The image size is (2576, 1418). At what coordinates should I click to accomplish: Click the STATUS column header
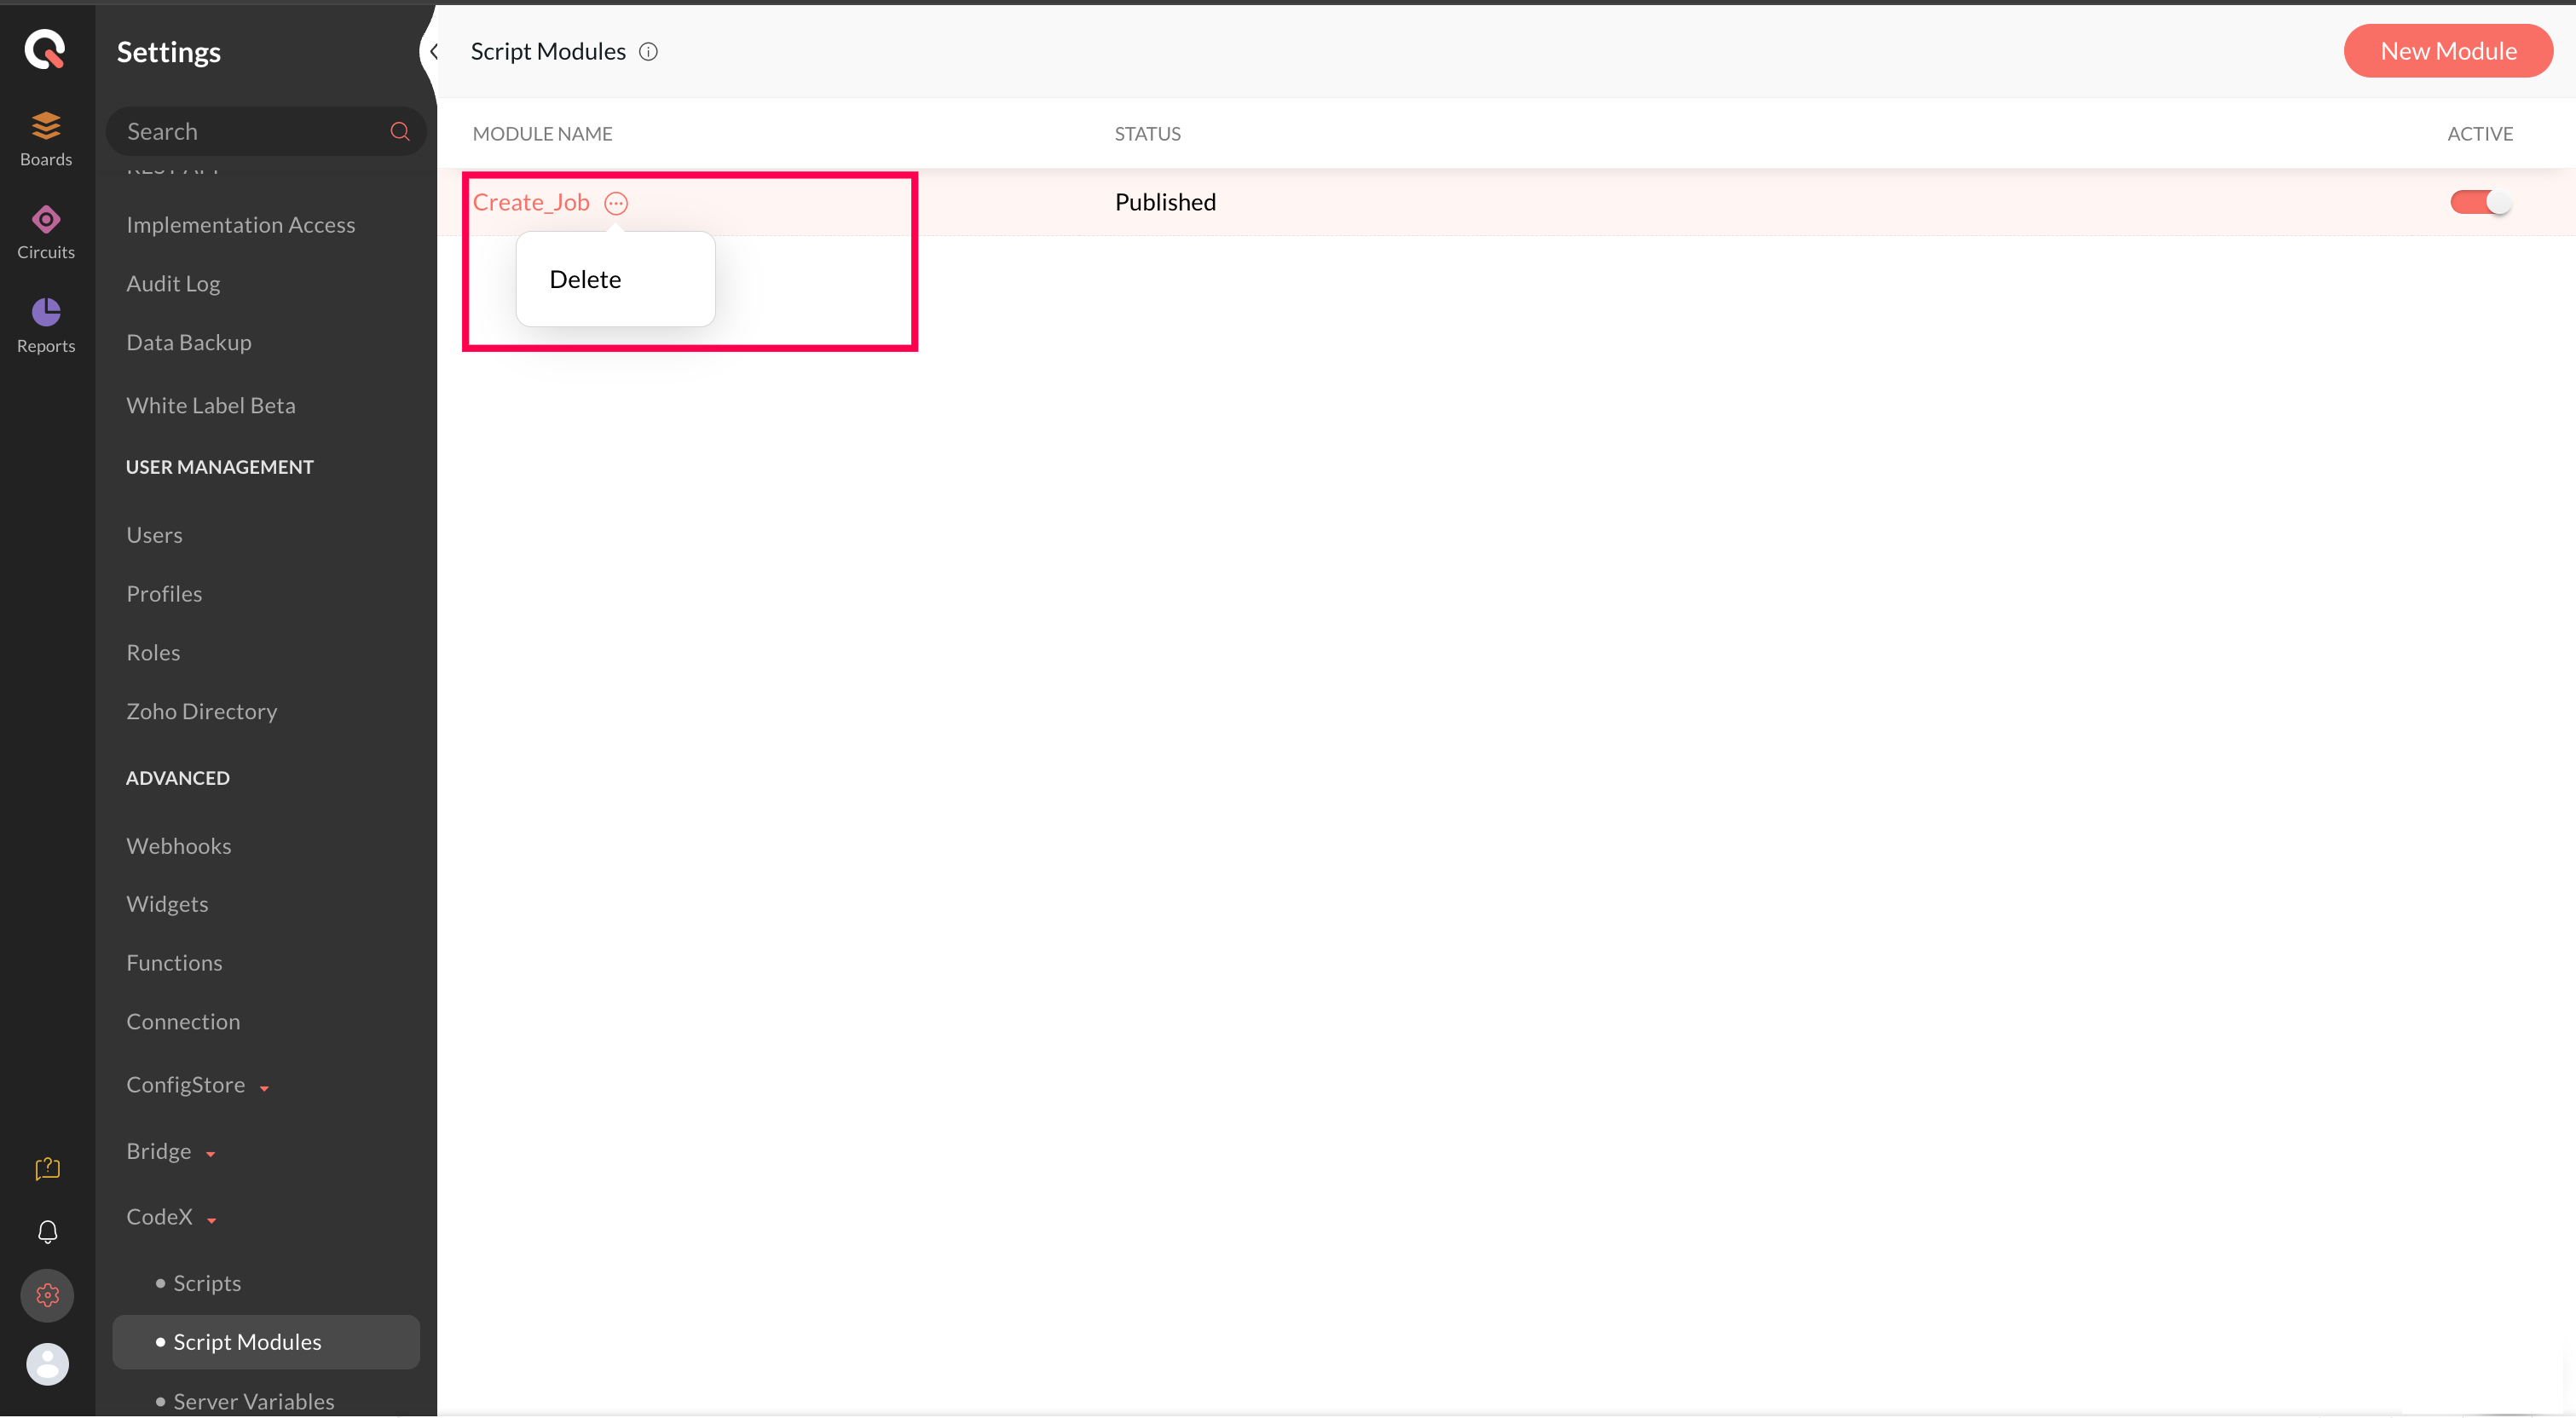[1147, 134]
